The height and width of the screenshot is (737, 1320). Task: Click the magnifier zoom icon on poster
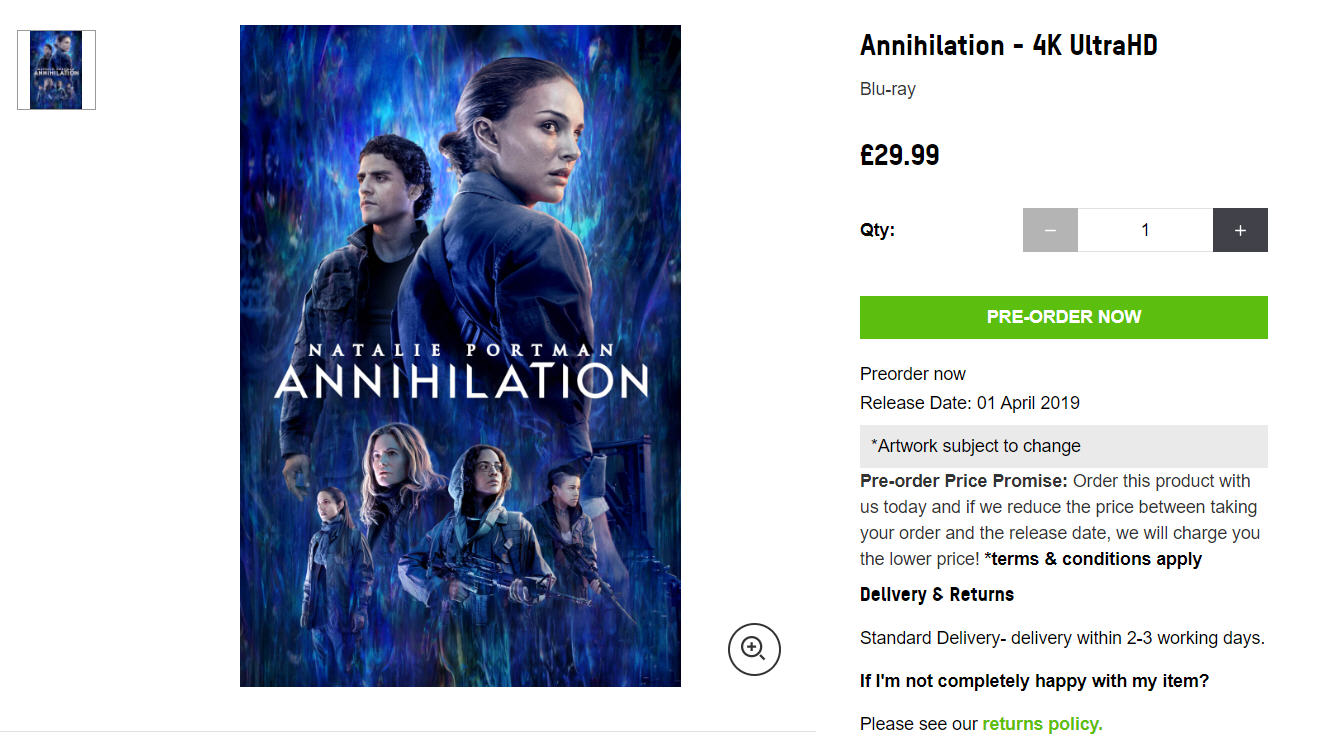pos(753,649)
